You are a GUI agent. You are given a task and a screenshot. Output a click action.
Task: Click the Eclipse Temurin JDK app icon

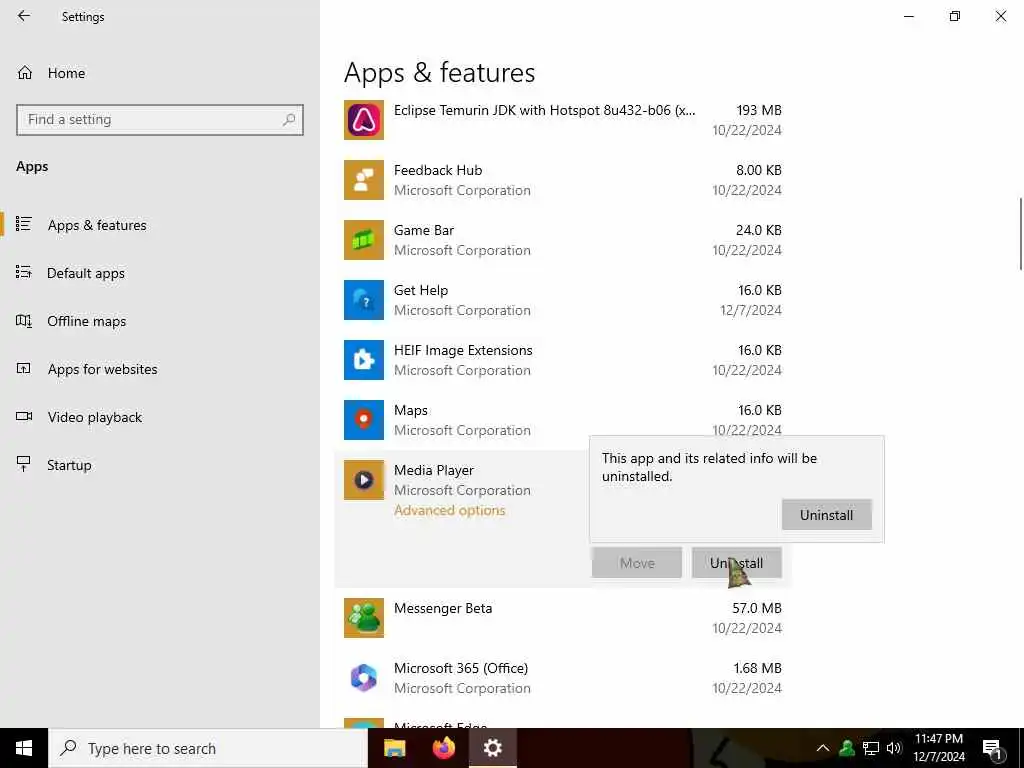364,120
